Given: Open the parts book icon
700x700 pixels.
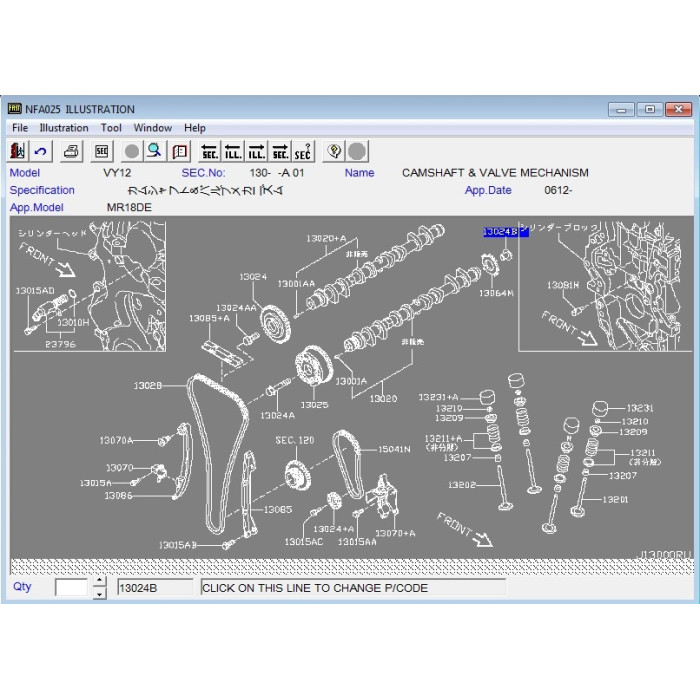Looking at the screenshot, I should [179, 151].
